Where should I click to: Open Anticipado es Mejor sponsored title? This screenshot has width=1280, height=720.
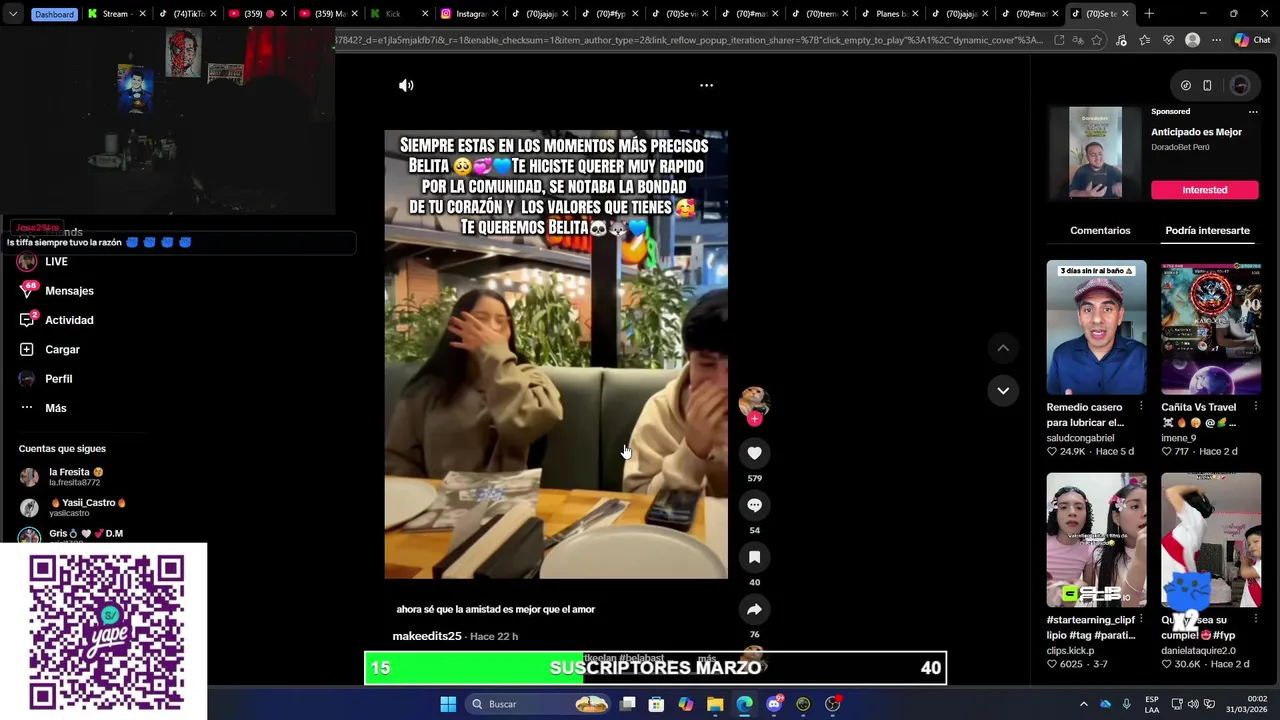tap(1196, 132)
